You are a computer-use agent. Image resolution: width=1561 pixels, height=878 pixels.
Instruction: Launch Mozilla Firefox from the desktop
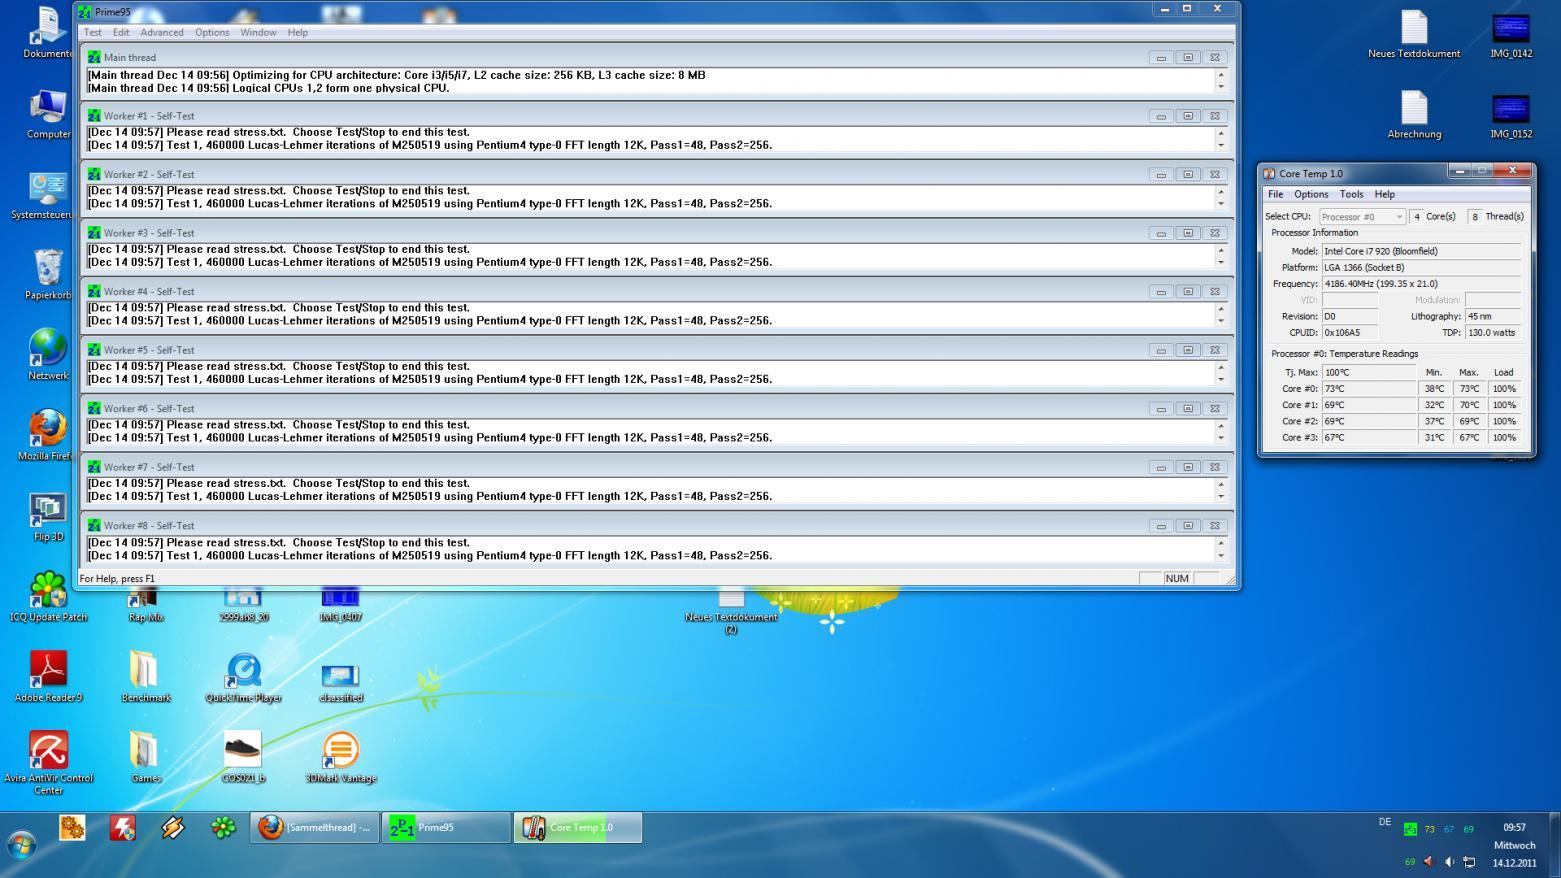pyautogui.click(x=48, y=433)
